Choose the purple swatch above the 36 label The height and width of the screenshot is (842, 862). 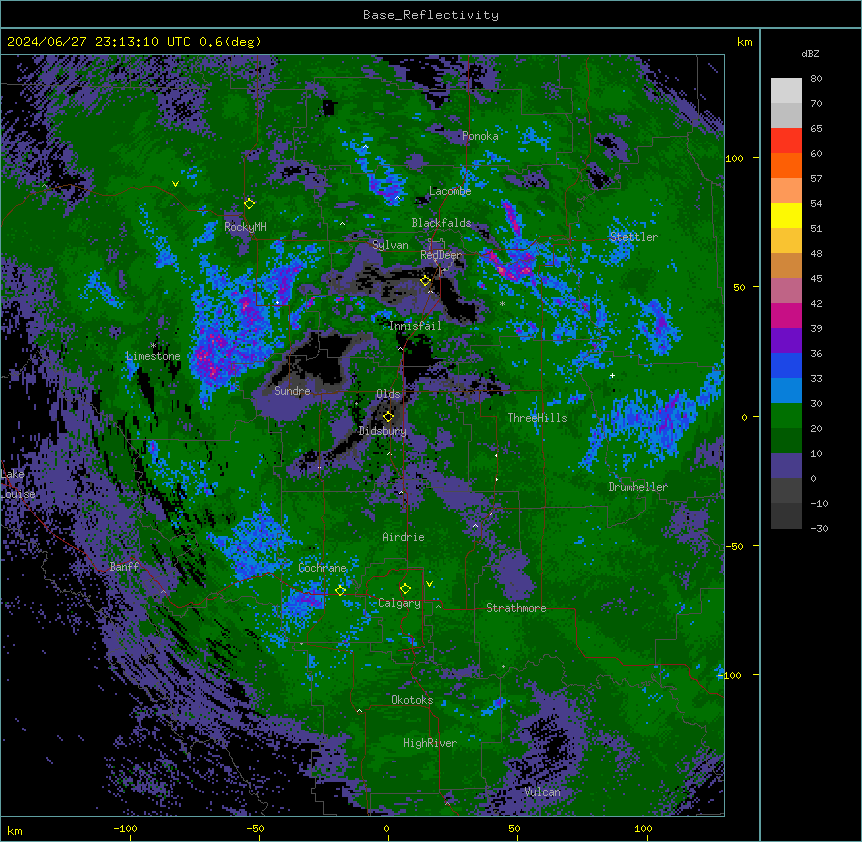pos(786,341)
